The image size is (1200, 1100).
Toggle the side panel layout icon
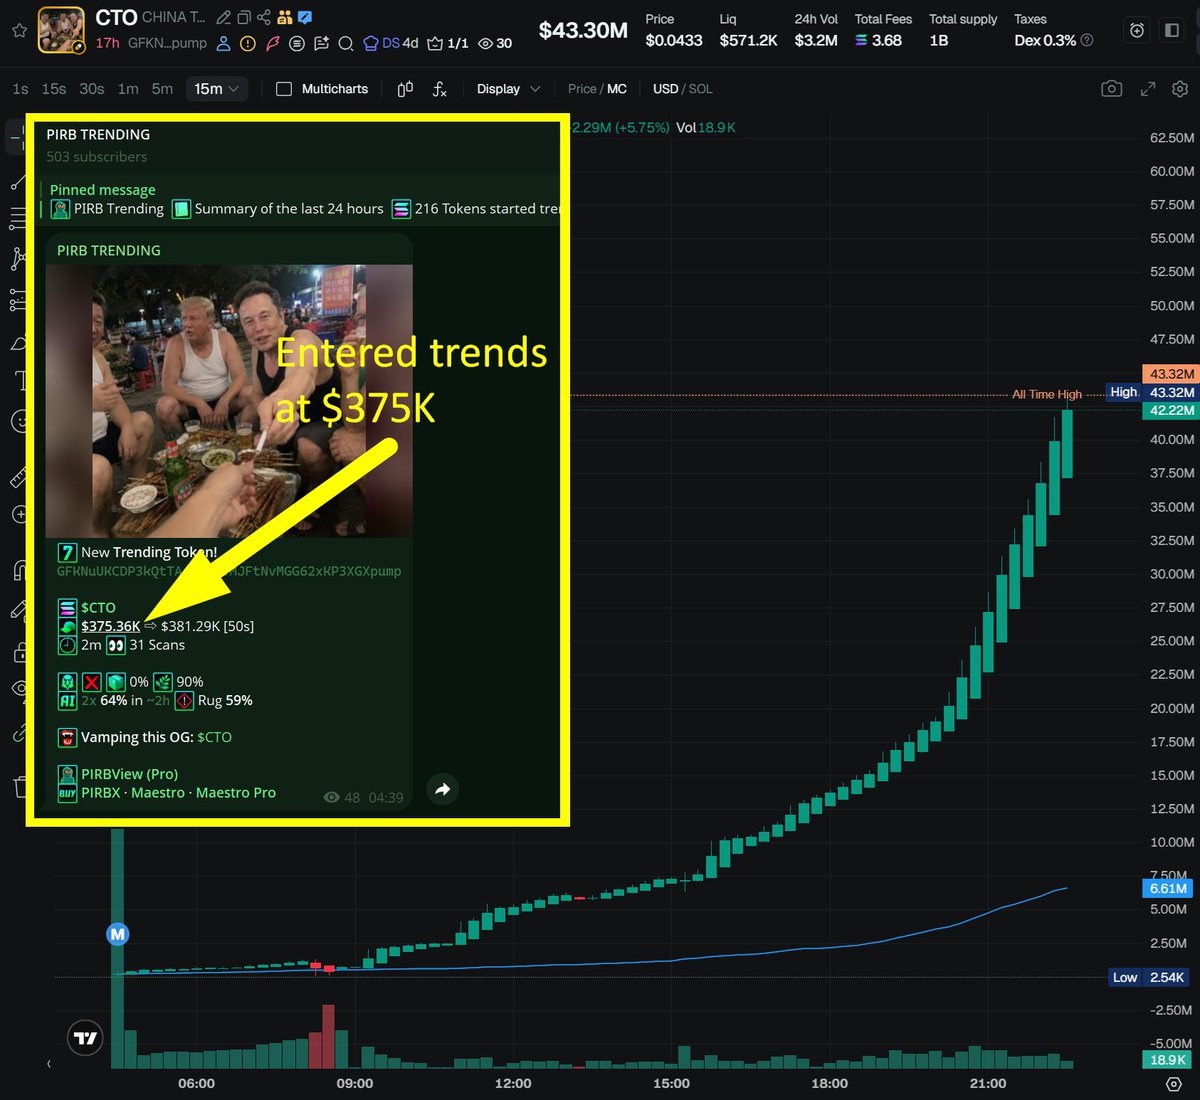1172,30
